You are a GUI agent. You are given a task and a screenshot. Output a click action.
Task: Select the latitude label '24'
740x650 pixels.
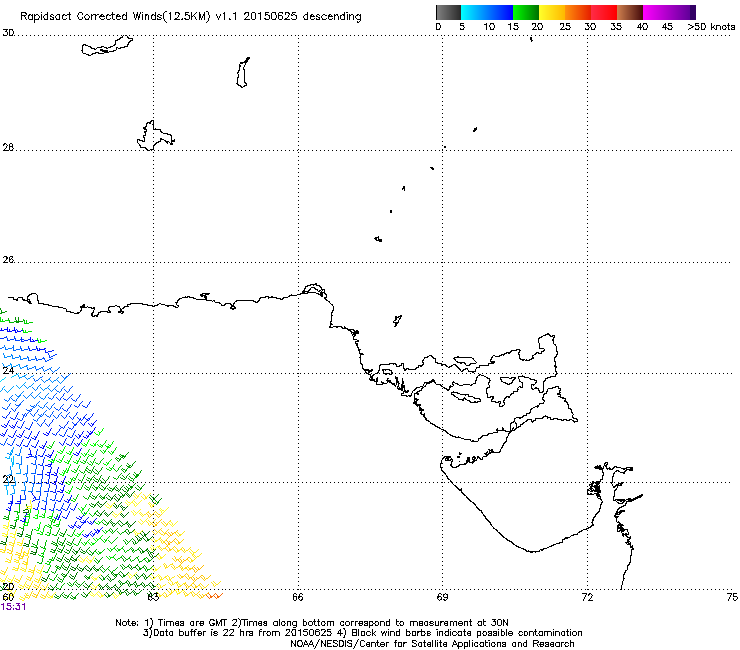(8, 371)
